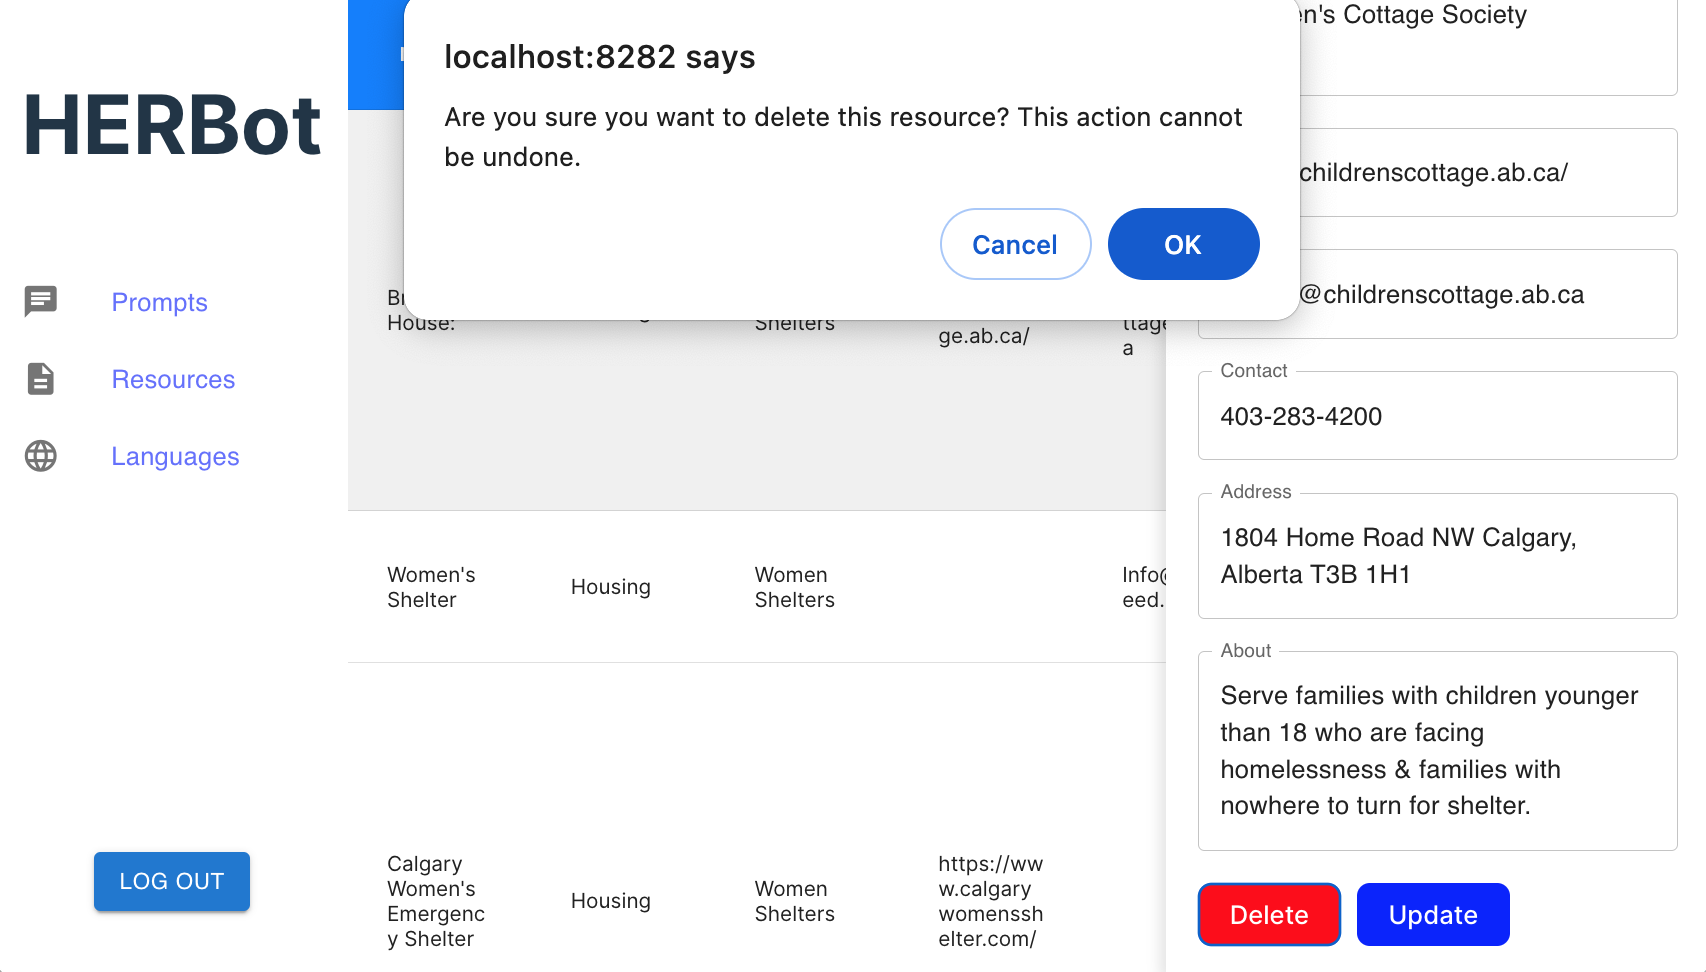
Task: Click the Prompts chat icon
Action: 41,301
